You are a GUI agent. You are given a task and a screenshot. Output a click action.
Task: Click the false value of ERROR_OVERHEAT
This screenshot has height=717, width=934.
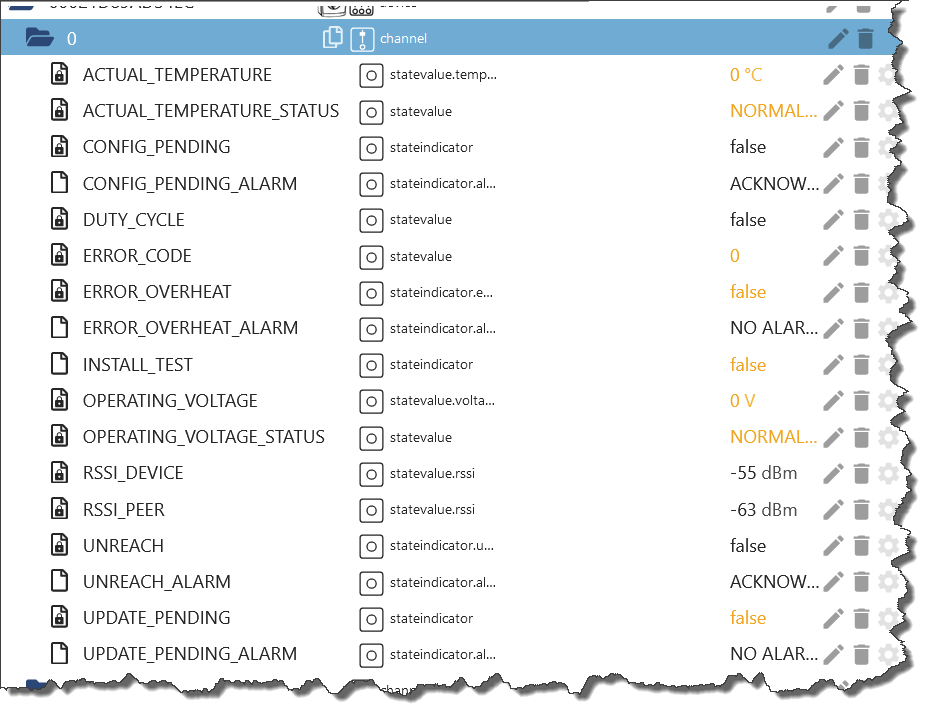point(748,292)
